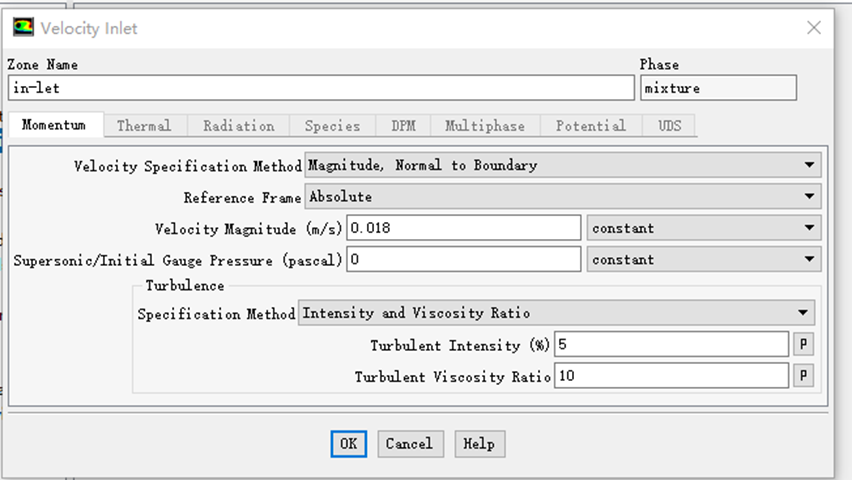This screenshot has width=852, height=480.
Task: Click the Supersonic/Initial Gauge Pressure field
Action: click(x=463, y=259)
